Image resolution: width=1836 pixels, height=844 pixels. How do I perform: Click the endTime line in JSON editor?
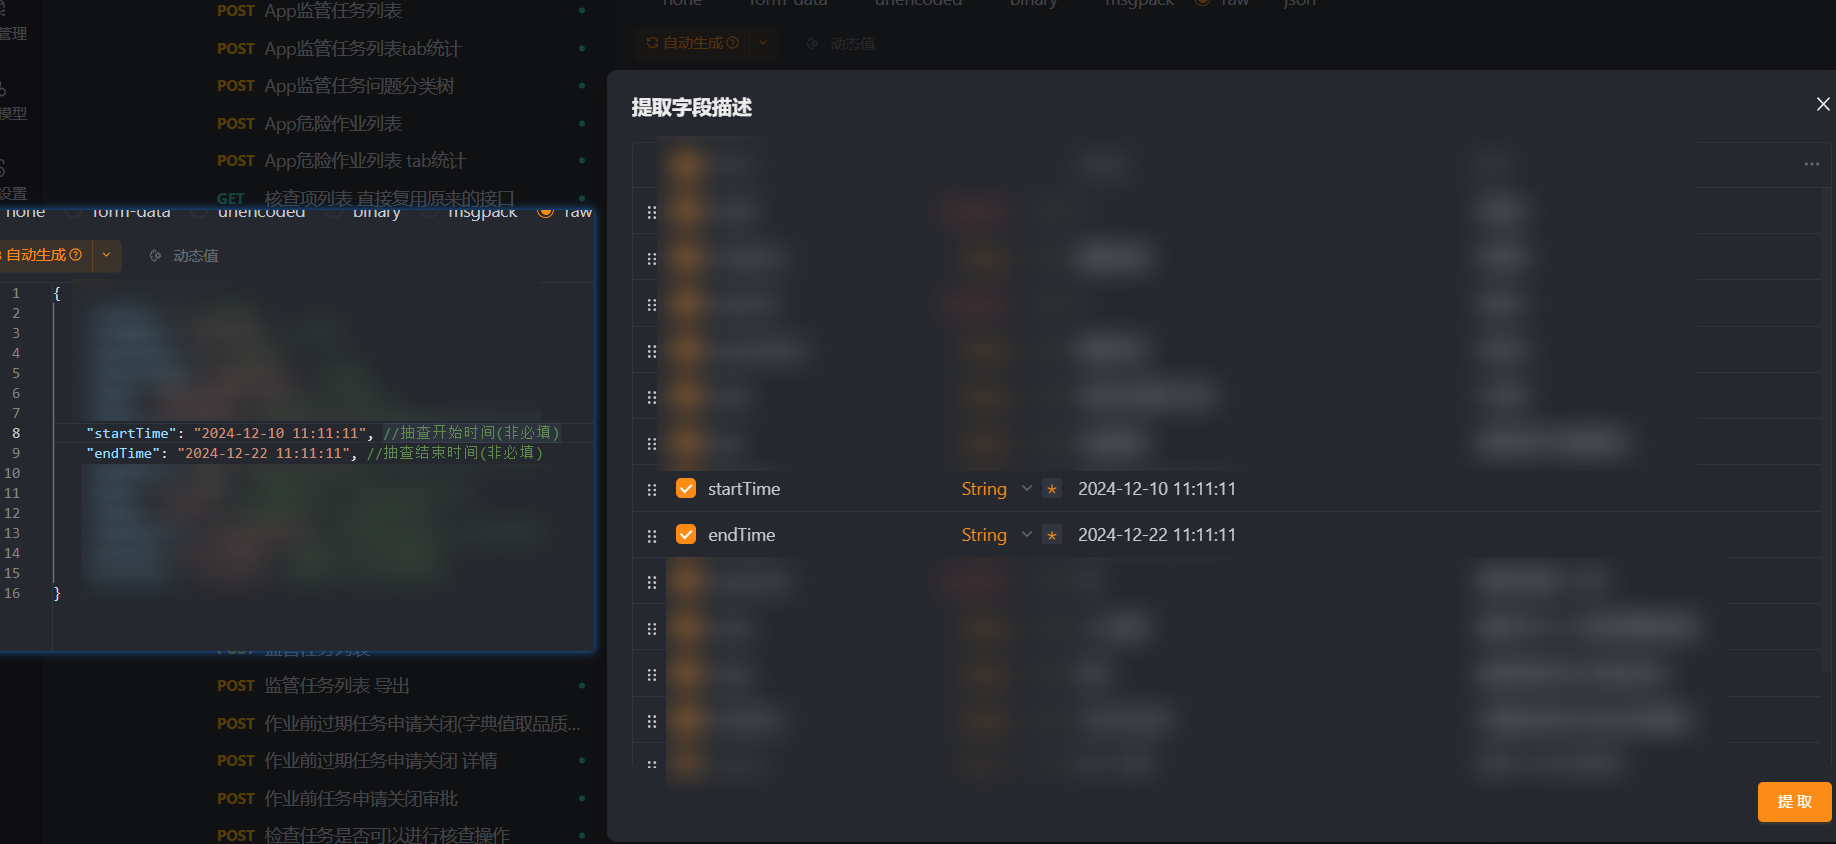tap(314, 453)
